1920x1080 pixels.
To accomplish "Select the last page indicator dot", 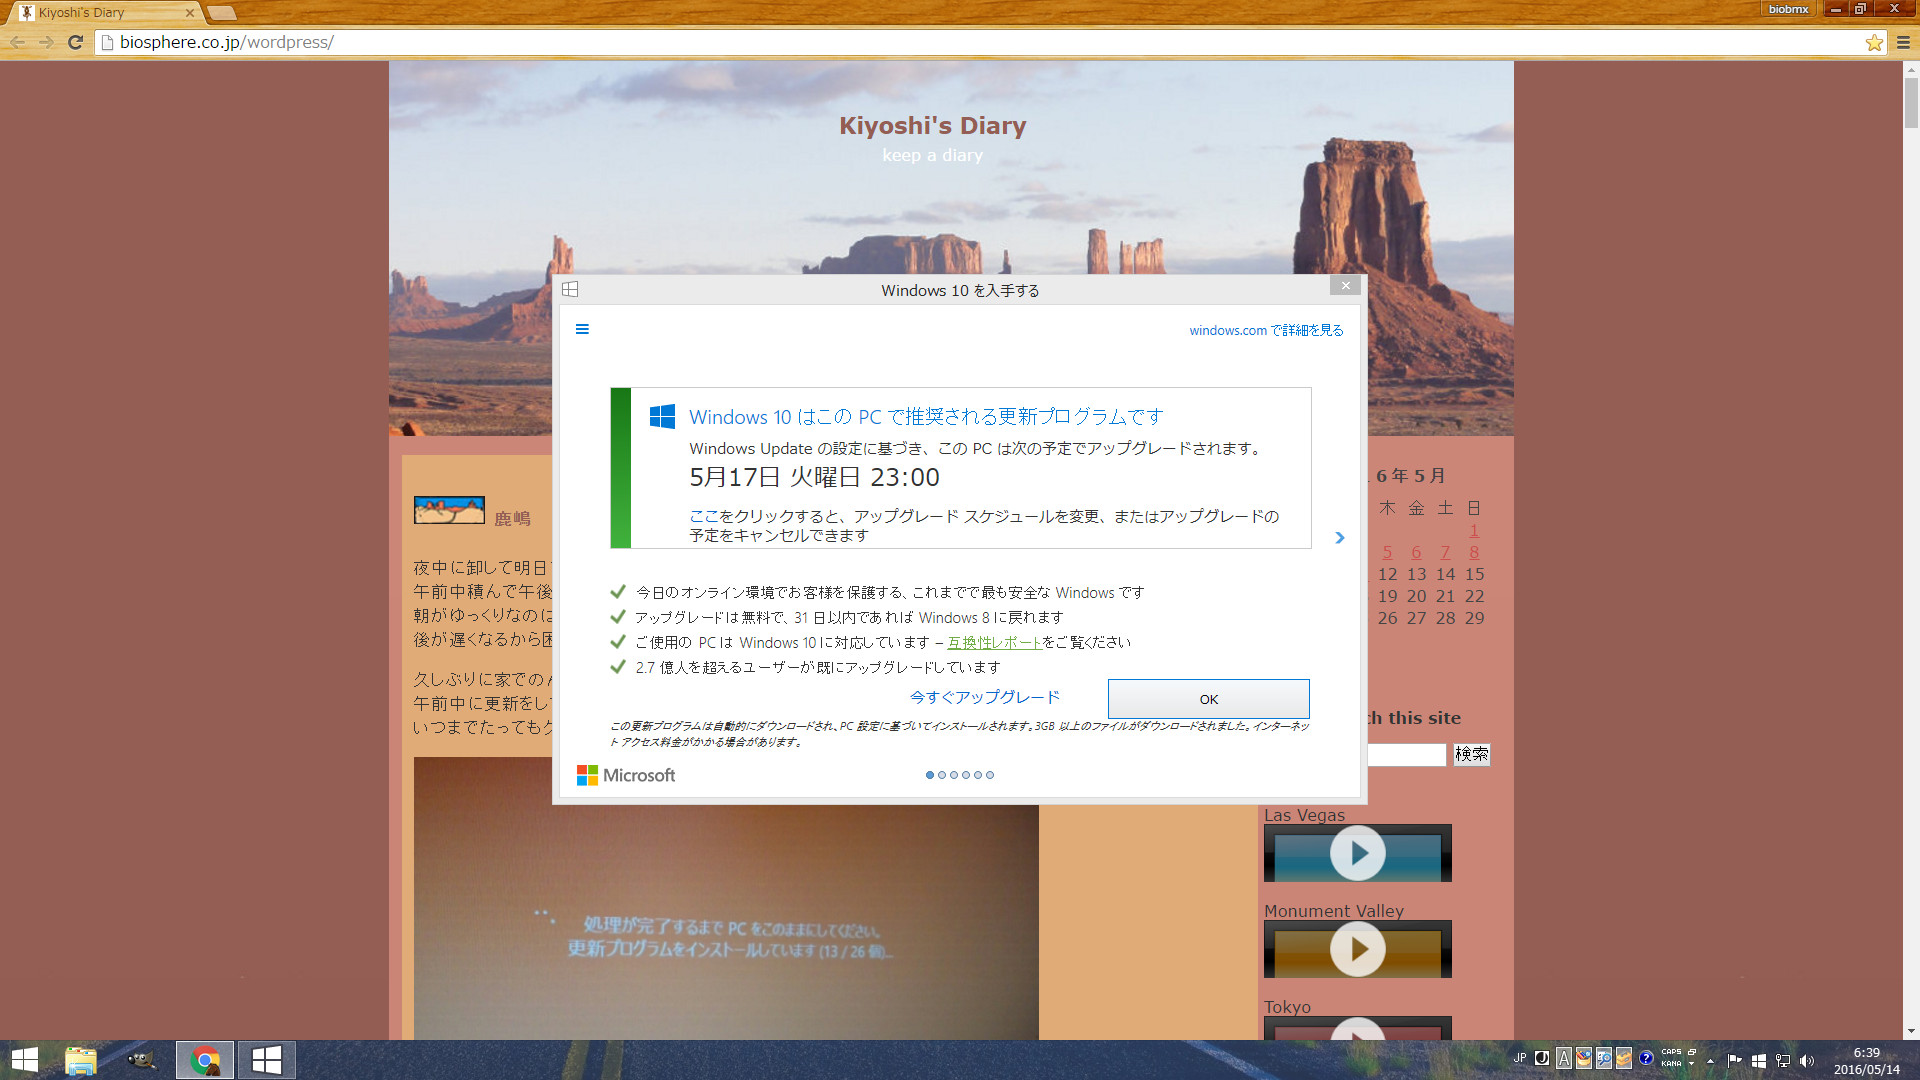I will click(x=990, y=775).
